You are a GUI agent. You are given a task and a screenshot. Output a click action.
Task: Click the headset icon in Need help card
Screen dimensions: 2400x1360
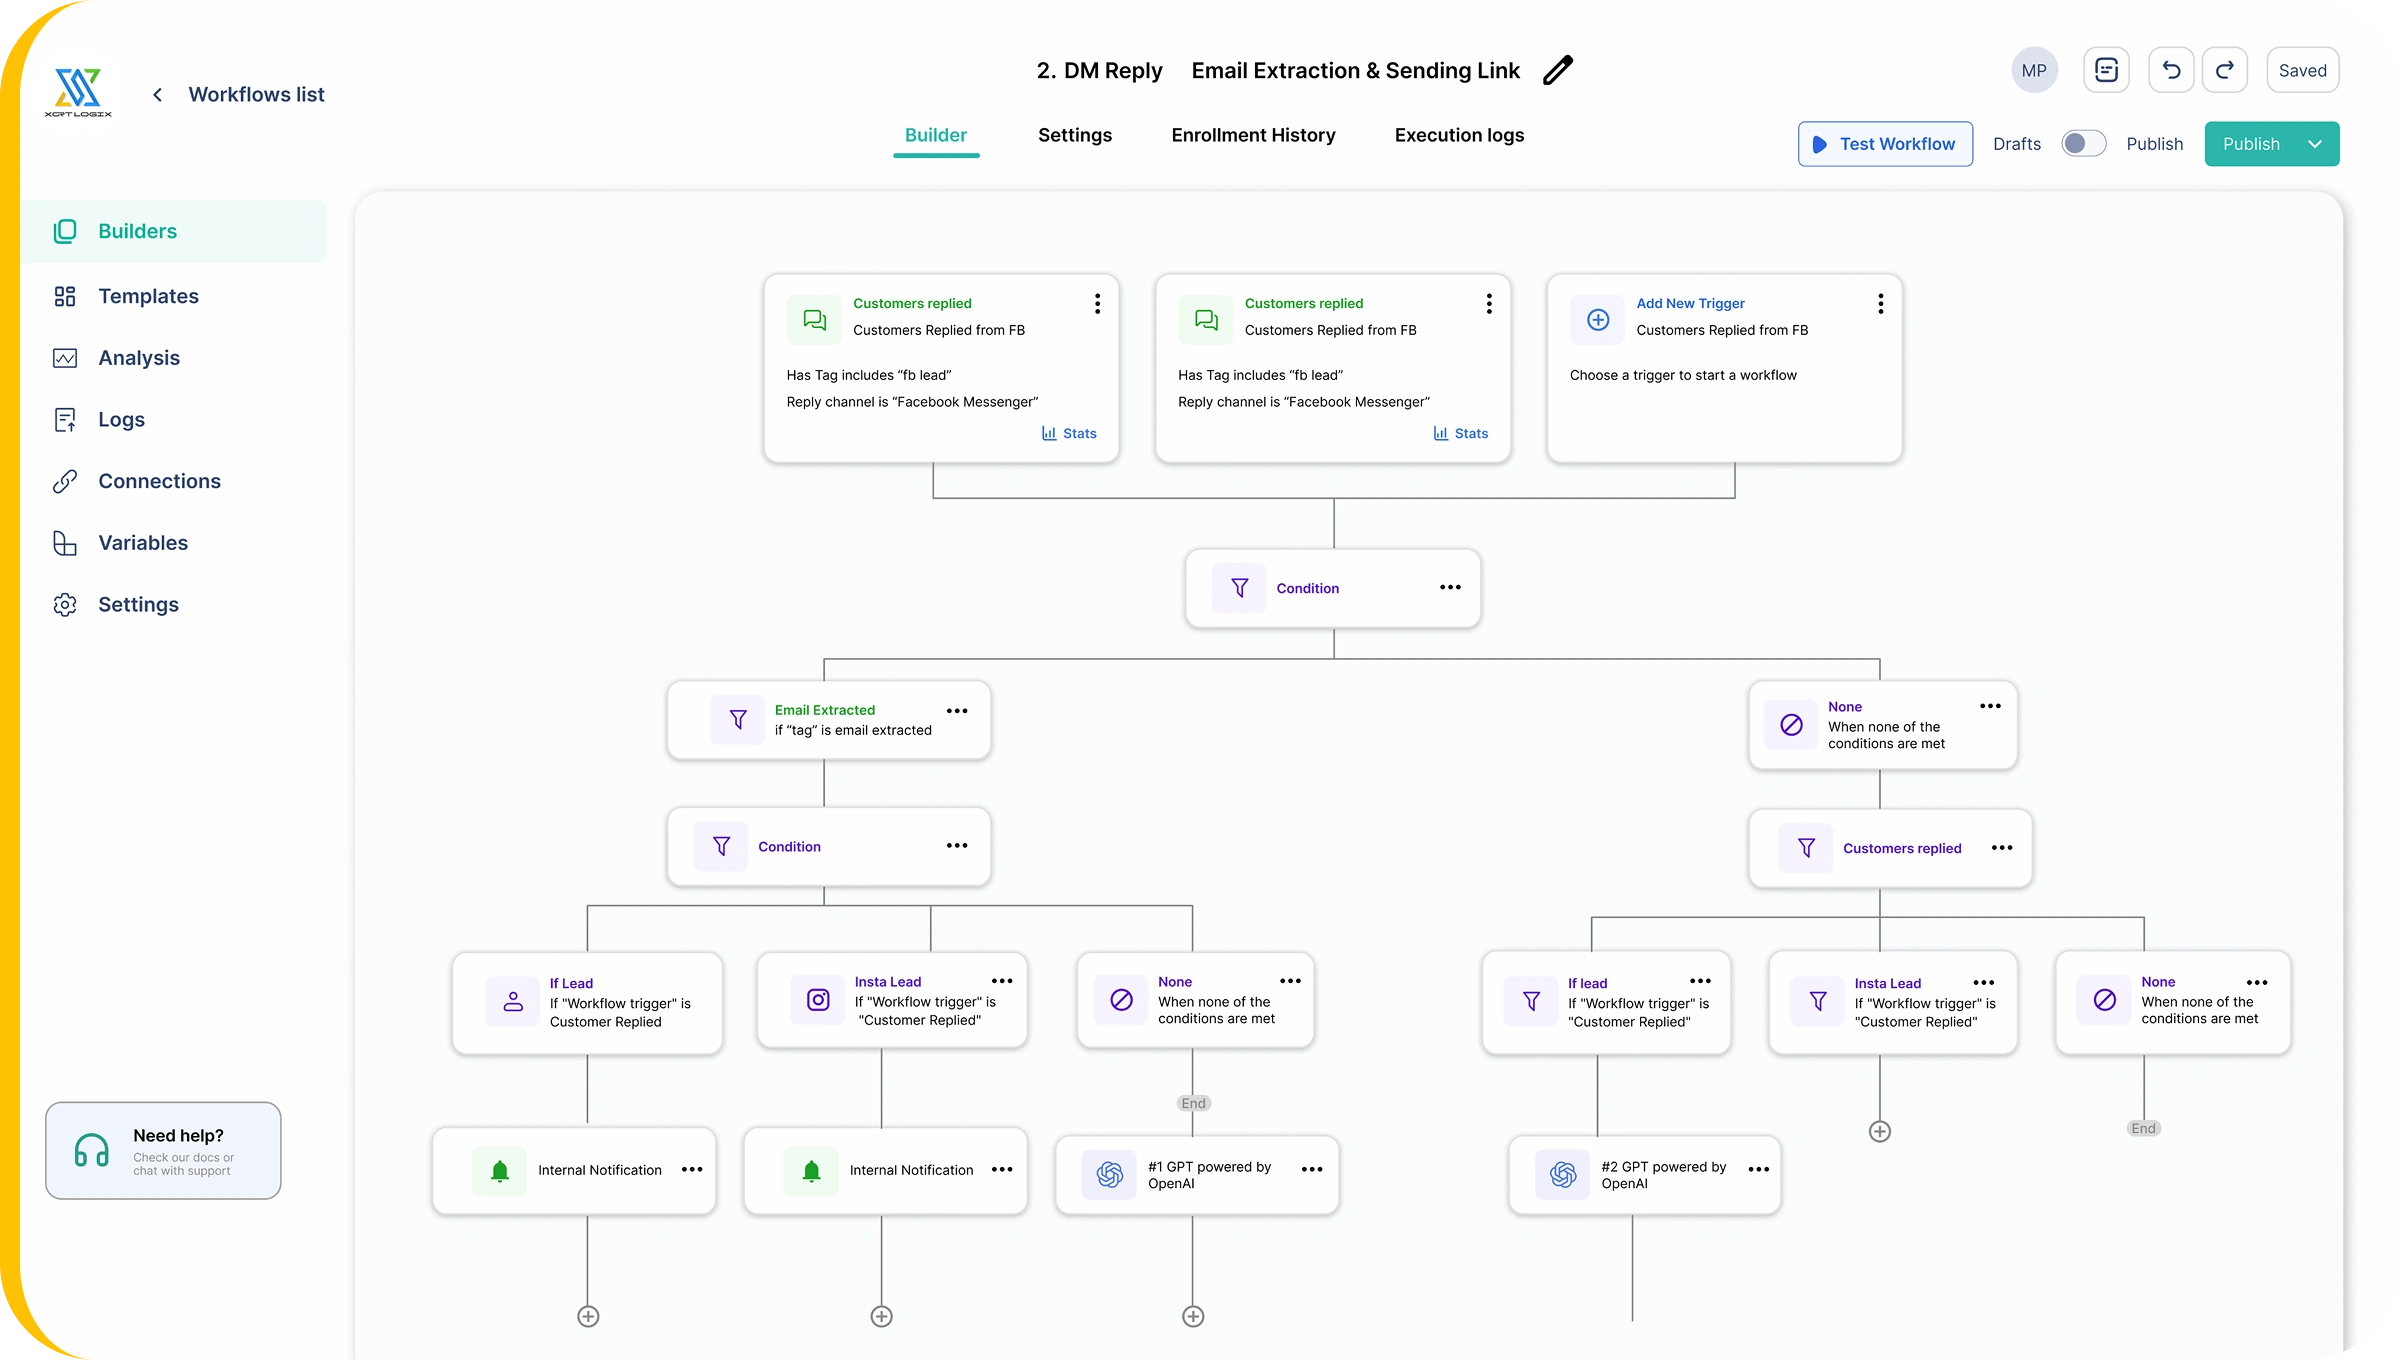(x=92, y=1150)
